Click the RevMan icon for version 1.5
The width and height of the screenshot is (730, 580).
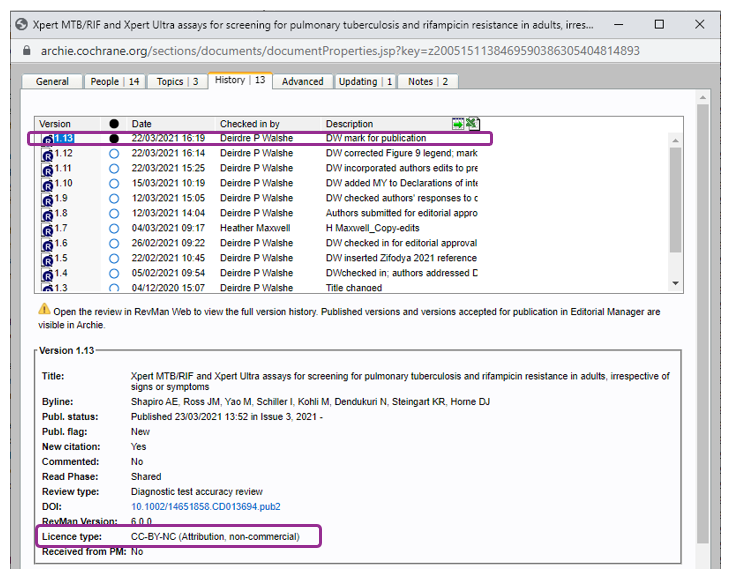pos(47,259)
